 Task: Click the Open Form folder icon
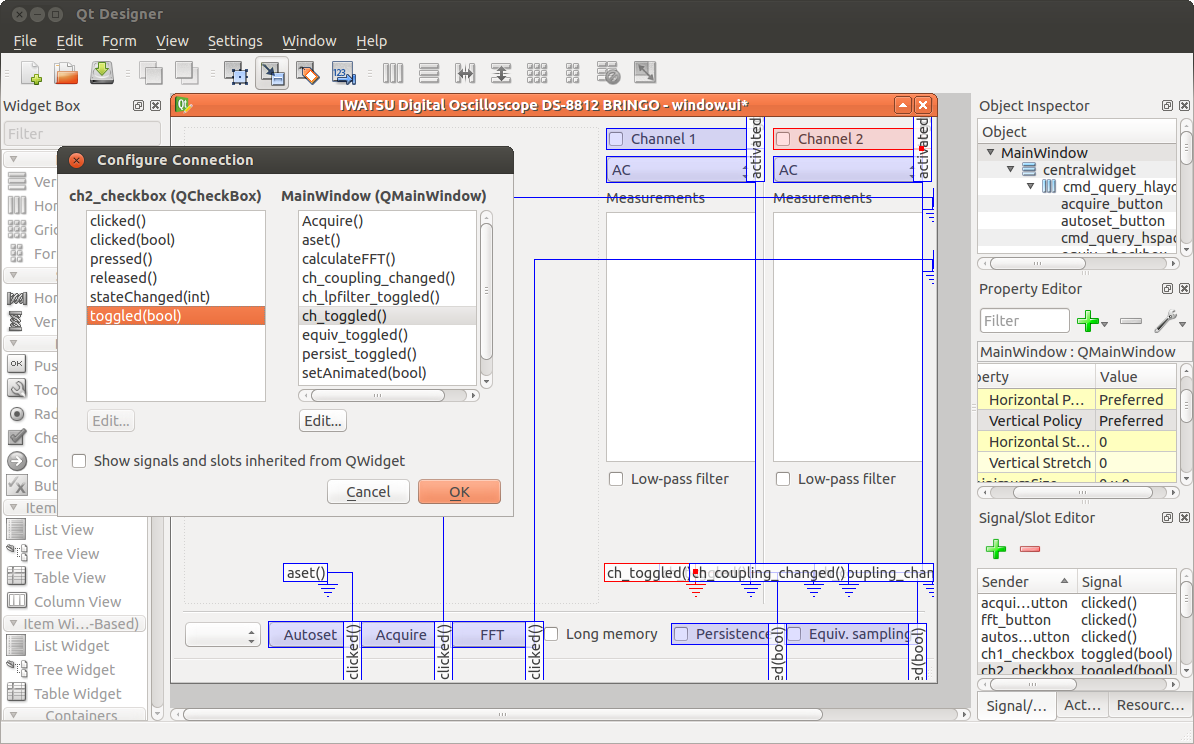66,73
